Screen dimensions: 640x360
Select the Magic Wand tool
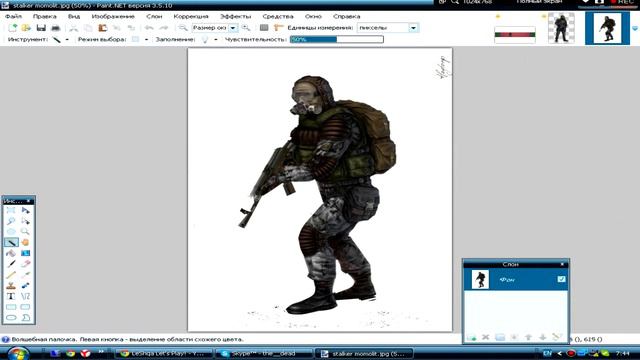click(x=11, y=242)
